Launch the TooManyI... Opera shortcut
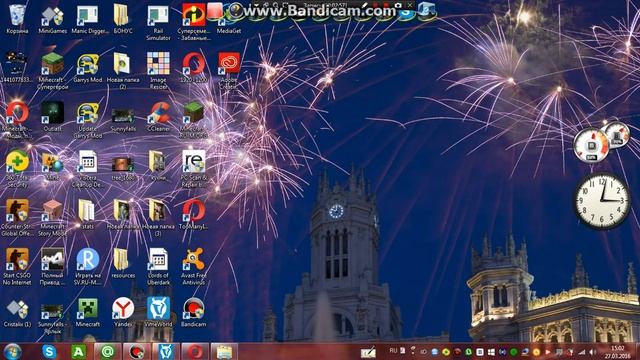Viewport: 640px width, 360px height. 193,215
